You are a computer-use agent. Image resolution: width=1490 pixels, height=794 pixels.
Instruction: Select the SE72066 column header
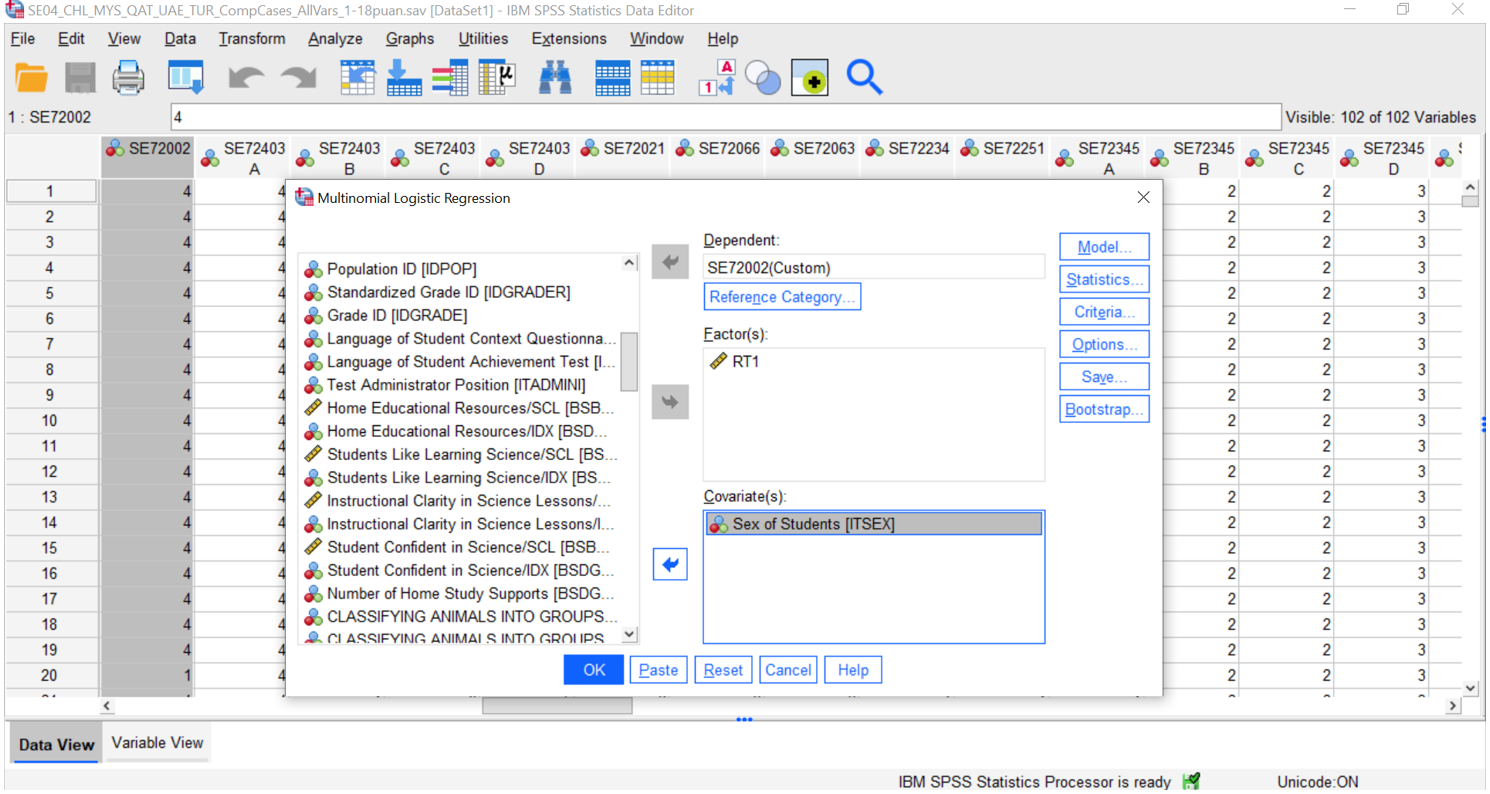pyautogui.click(x=717, y=158)
